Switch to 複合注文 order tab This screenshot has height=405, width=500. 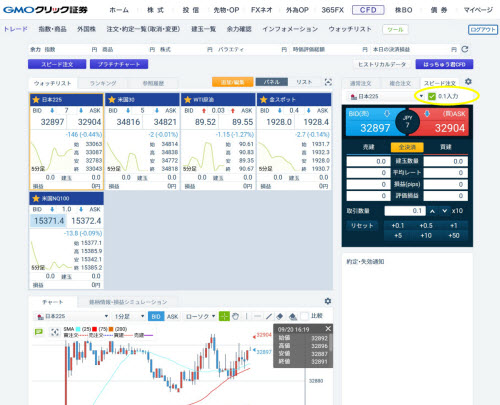point(400,83)
